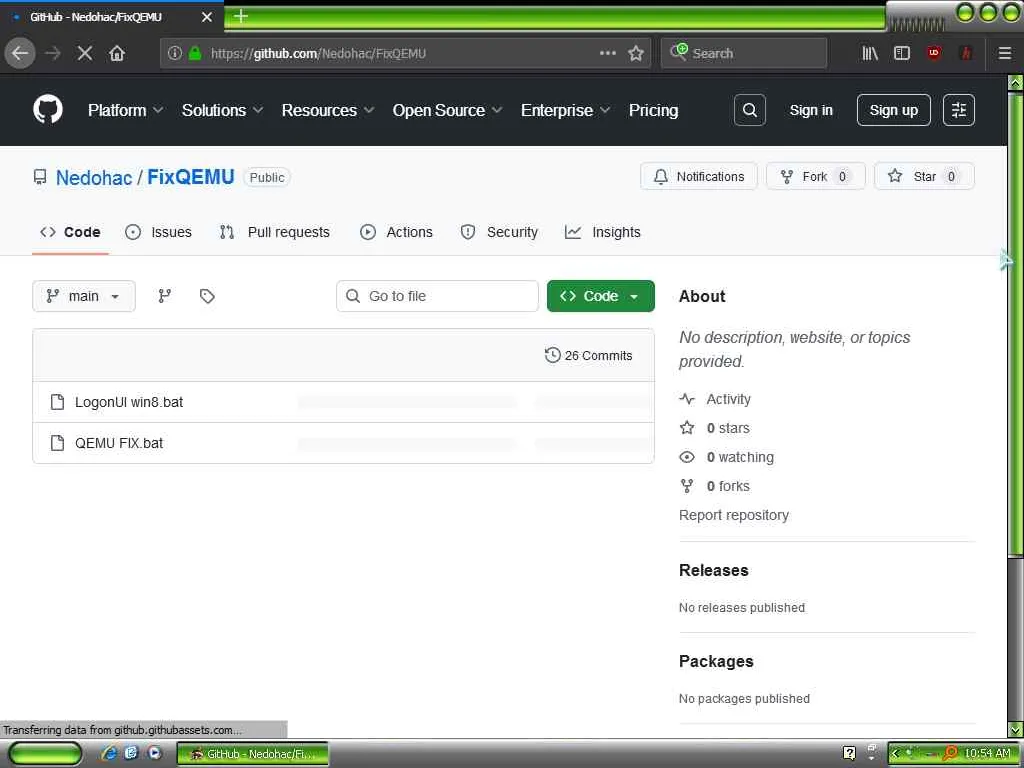1024x768 pixels.
Task: Click the green padlock in the address bar
Action: [195, 54]
